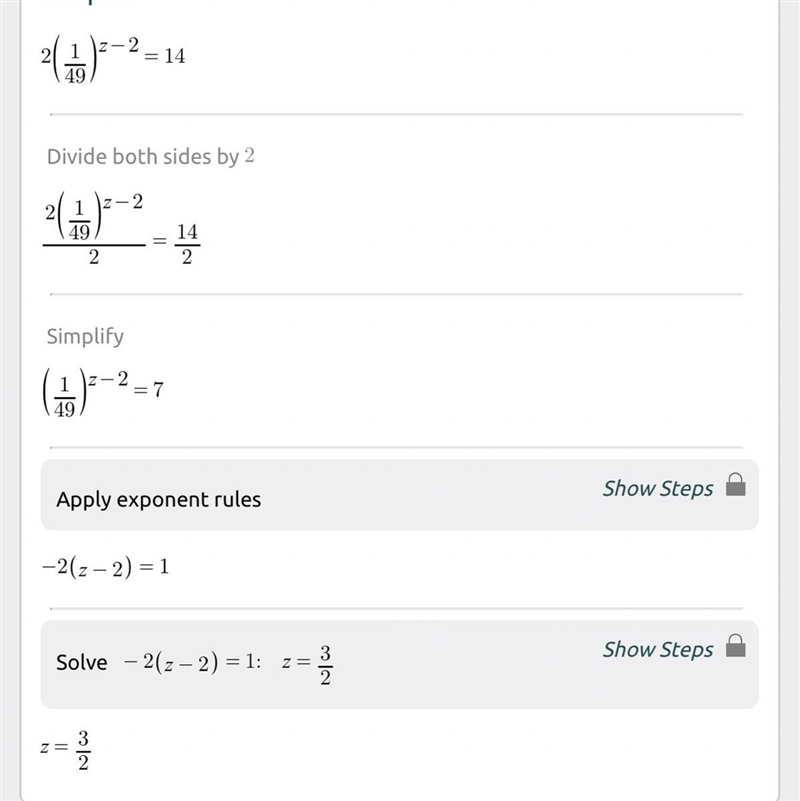Select the original equation equal to 14
800x801 pixels.
click(113, 59)
